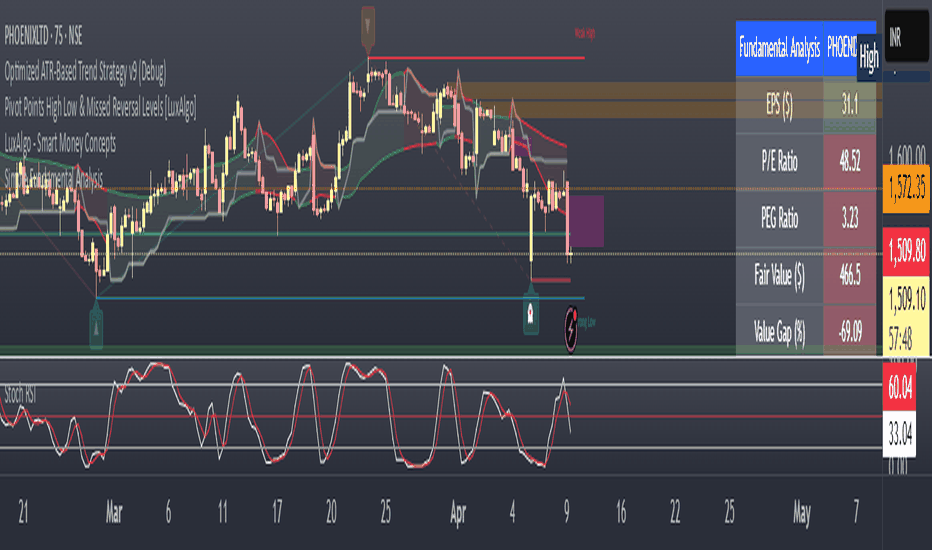932x550 pixels.
Task: Click the EPS value 31.1
Action: tap(850, 105)
